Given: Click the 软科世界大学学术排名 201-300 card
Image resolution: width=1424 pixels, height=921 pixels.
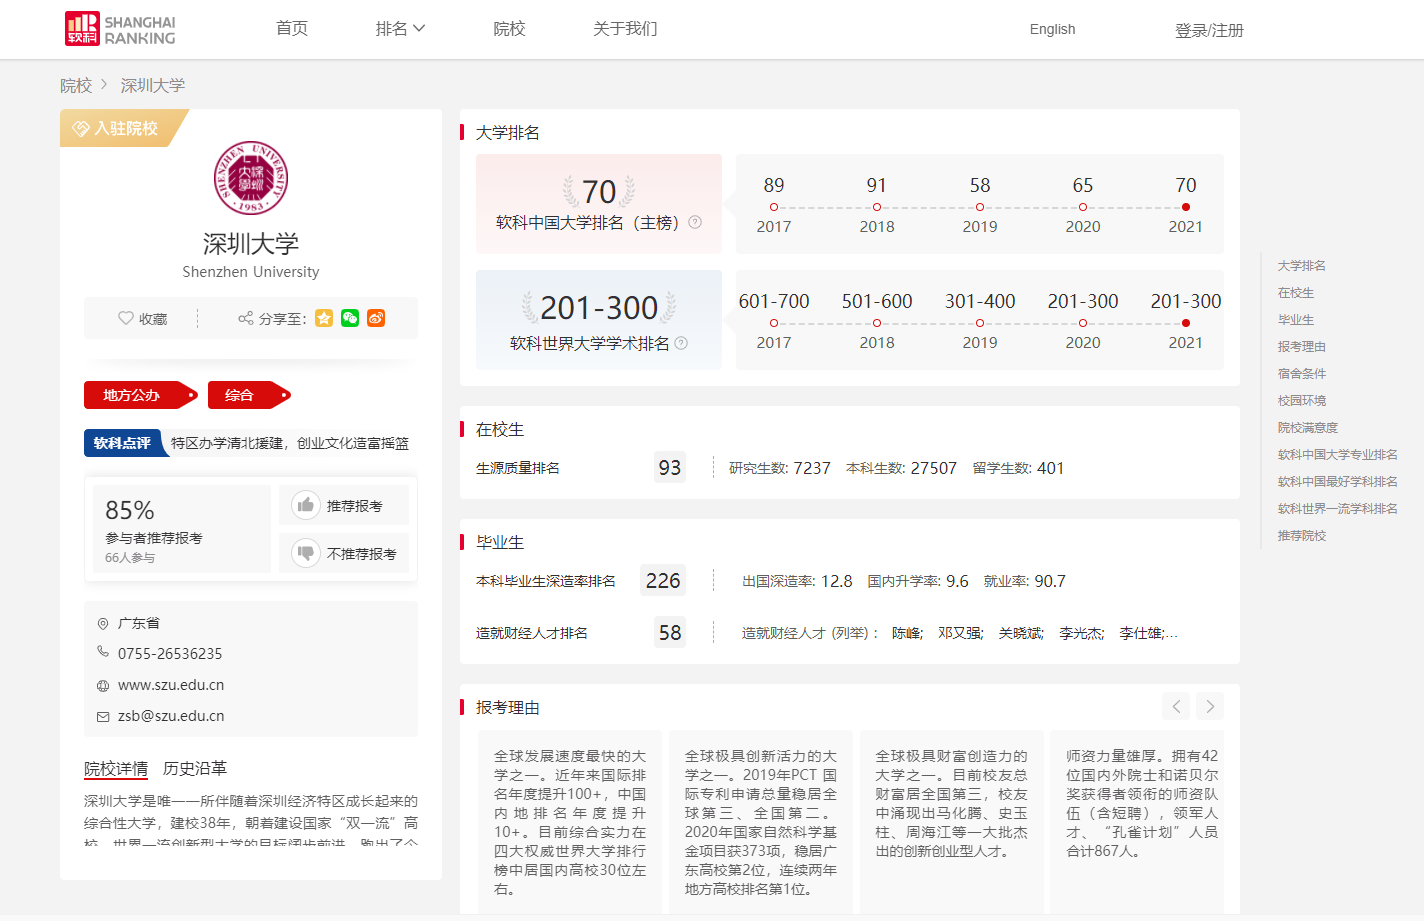Looking at the screenshot, I should coord(599,320).
